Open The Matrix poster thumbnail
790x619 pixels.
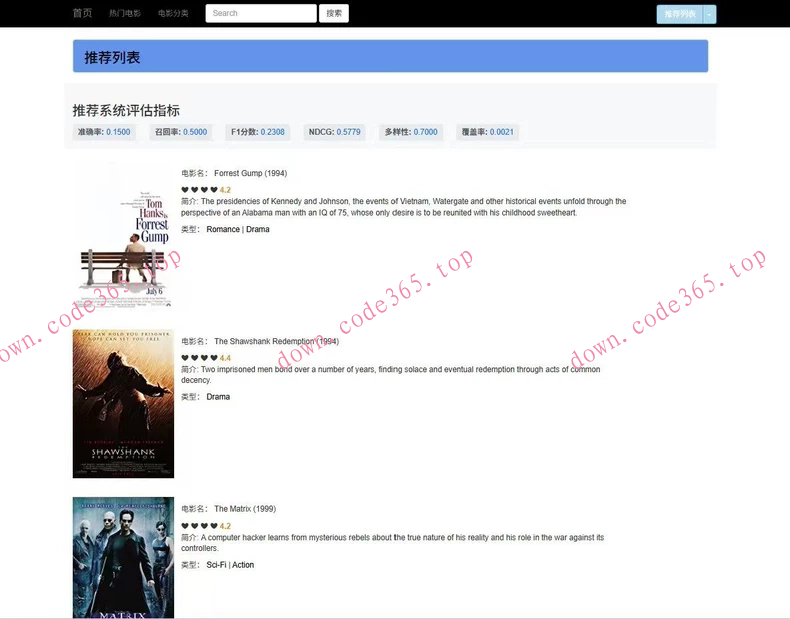tap(123, 558)
